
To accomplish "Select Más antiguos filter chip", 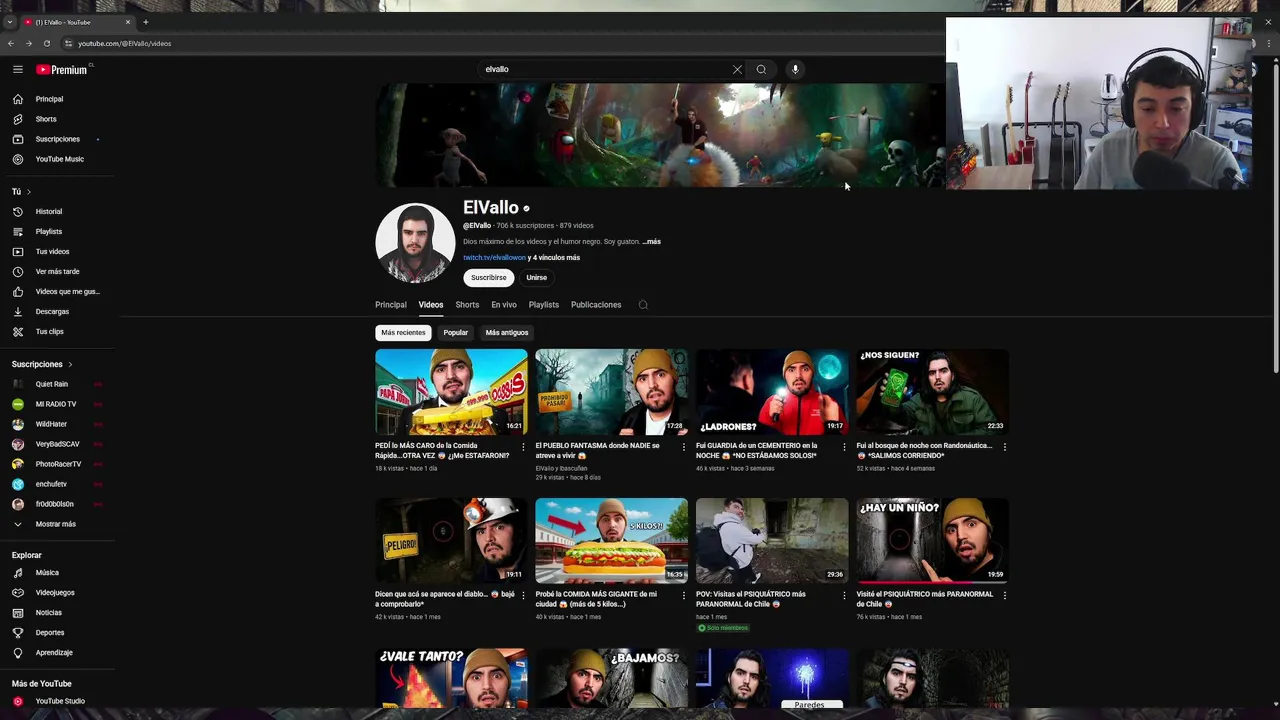I will [x=507, y=332].
